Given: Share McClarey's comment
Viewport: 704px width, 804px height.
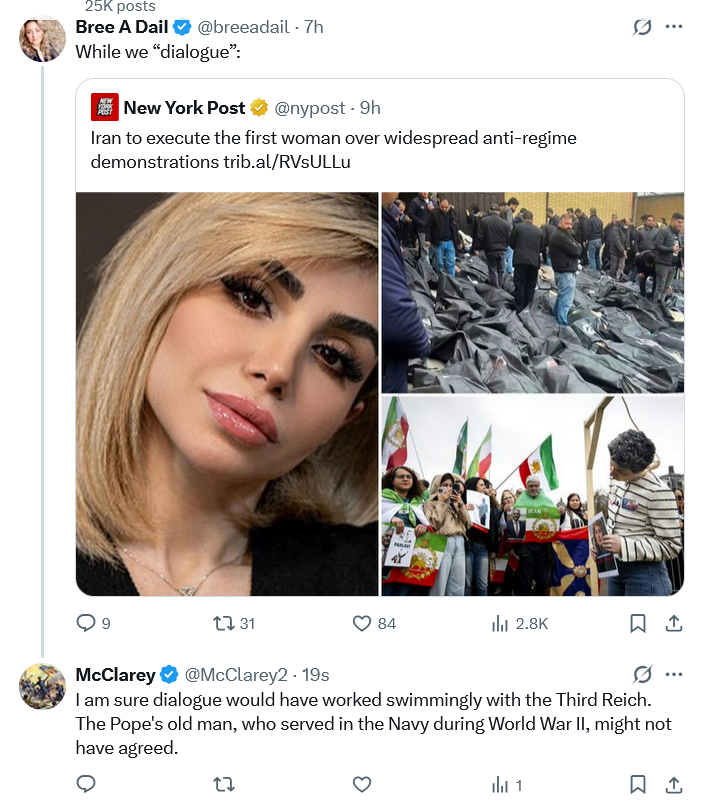Looking at the screenshot, I should point(674,785).
